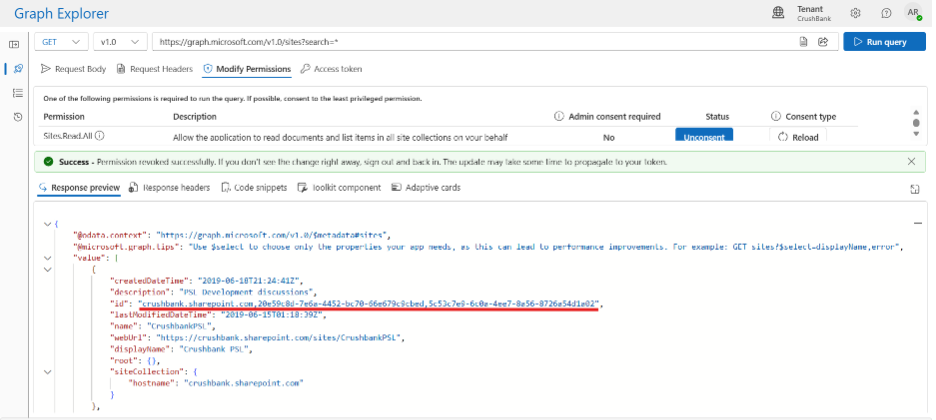Open the Adaptive cards tab
This screenshot has height=420, width=936.
pos(426,188)
